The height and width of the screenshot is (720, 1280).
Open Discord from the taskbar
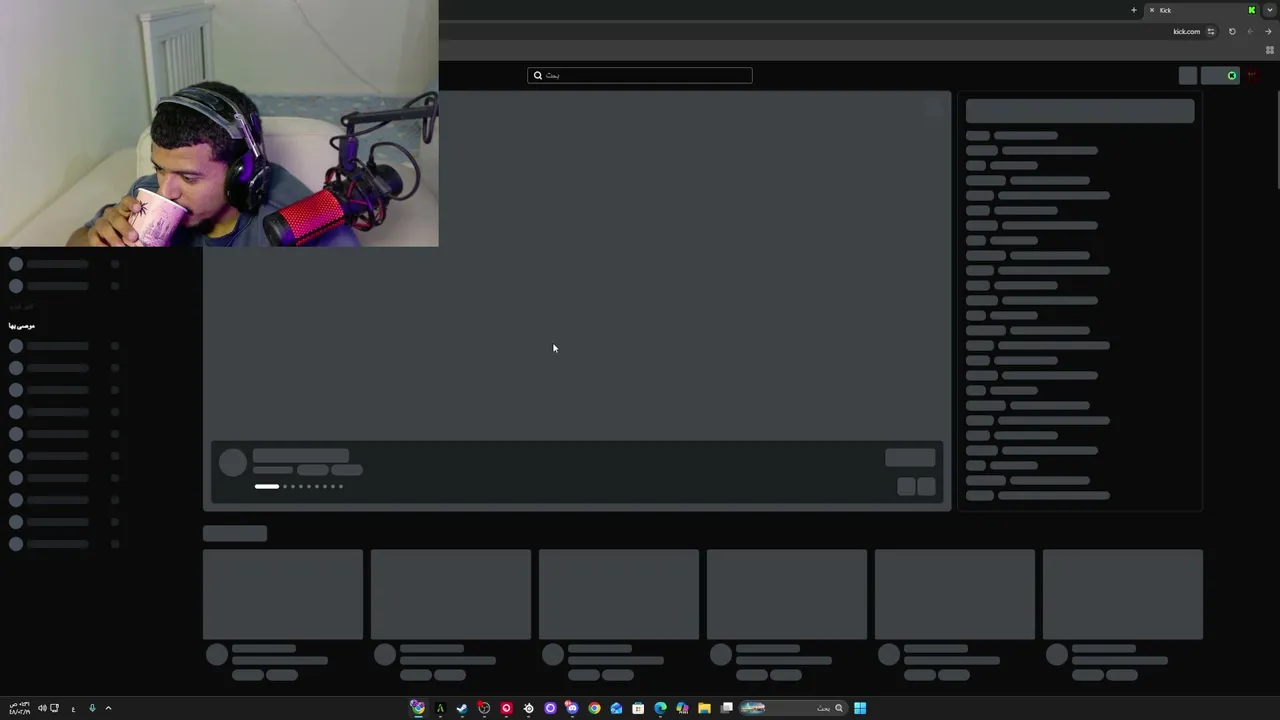(572, 708)
